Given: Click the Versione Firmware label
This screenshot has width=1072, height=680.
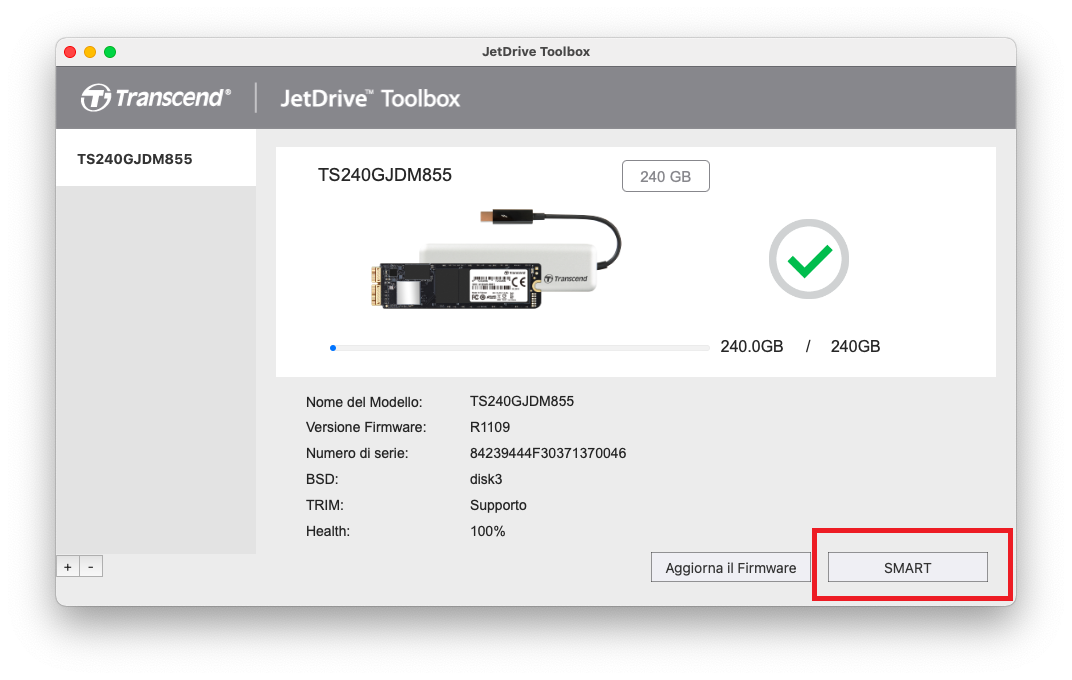Looking at the screenshot, I should coord(366,427).
